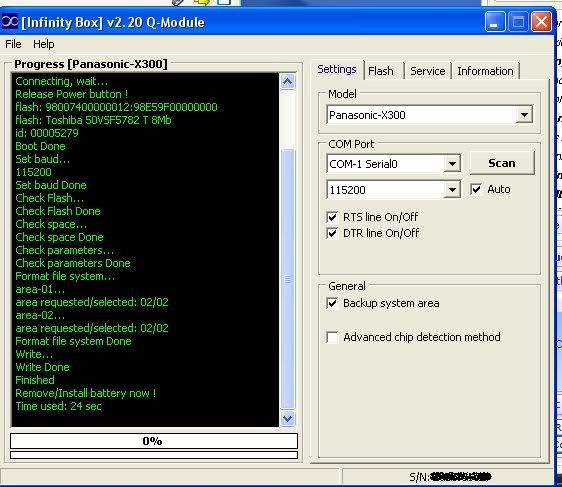Enable Advanced chip detection method
The image size is (562, 487).
click(332, 337)
